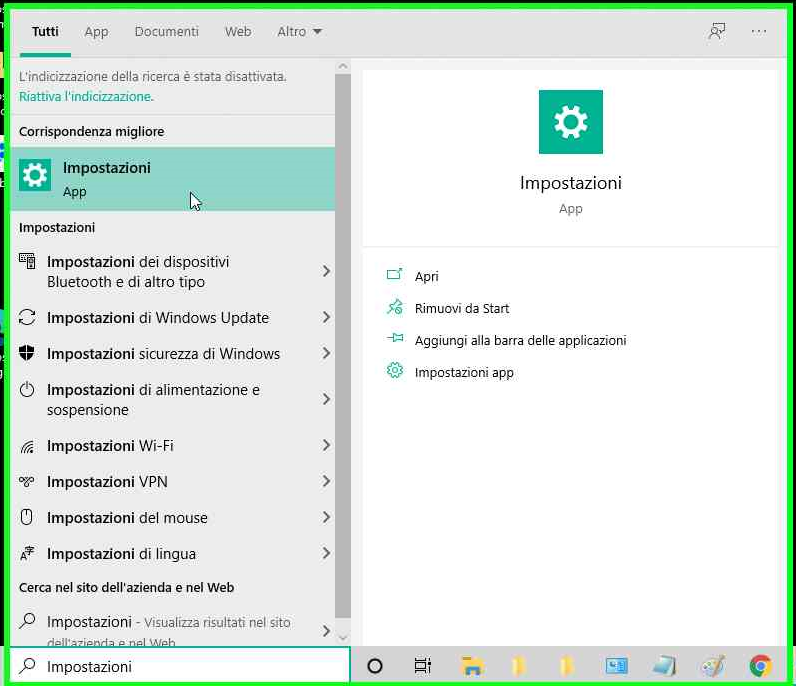Click the large Impostazioni gear tile in preview
Screen dimensions: 796x686
pyautogui.click(x=571, y=122)
